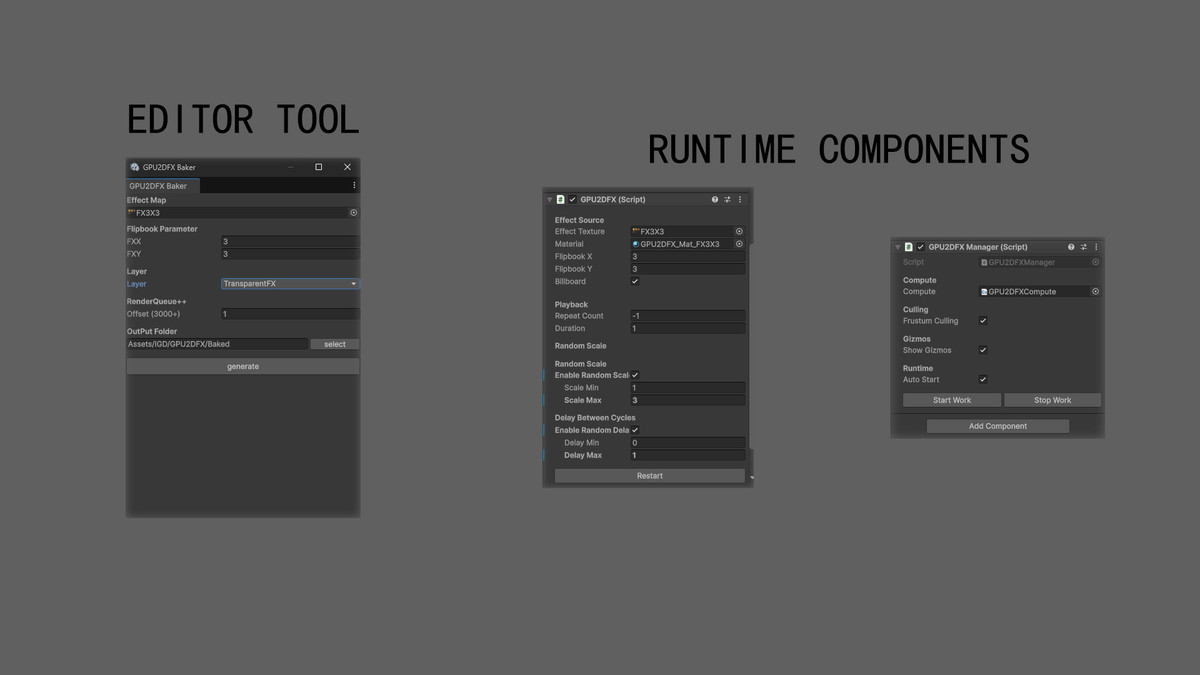Pick a texture for Effect Texture field
This screenshot has height=675, width=1200.
739,231
